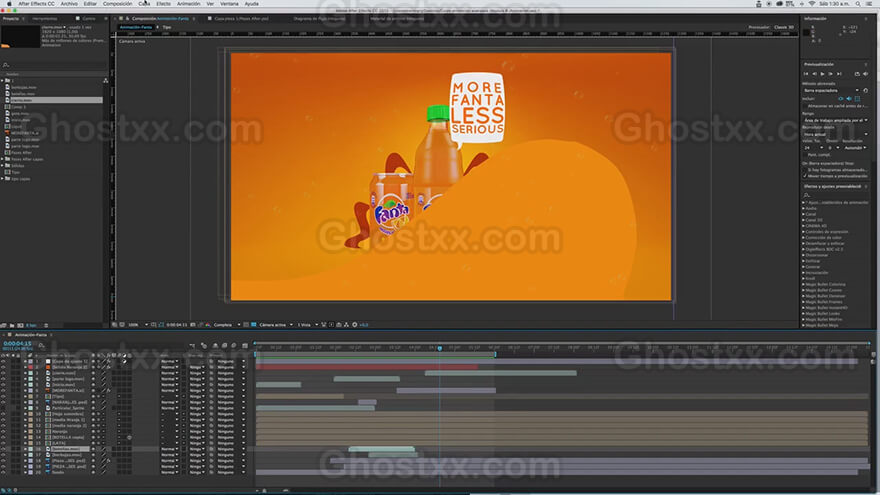Image resolution: width=880 pixels, height=495 pixels.
Task: Toggle draft 3D icon in timeline
Action: [204, 345]
